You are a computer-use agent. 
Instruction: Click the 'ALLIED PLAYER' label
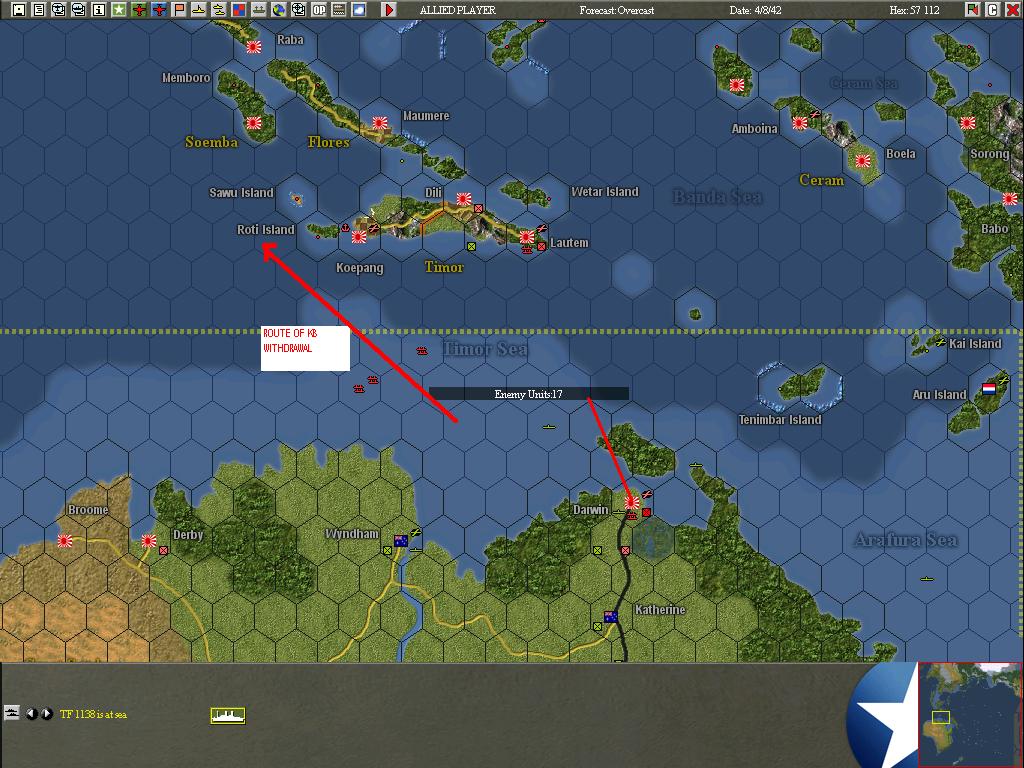[458, 10]
